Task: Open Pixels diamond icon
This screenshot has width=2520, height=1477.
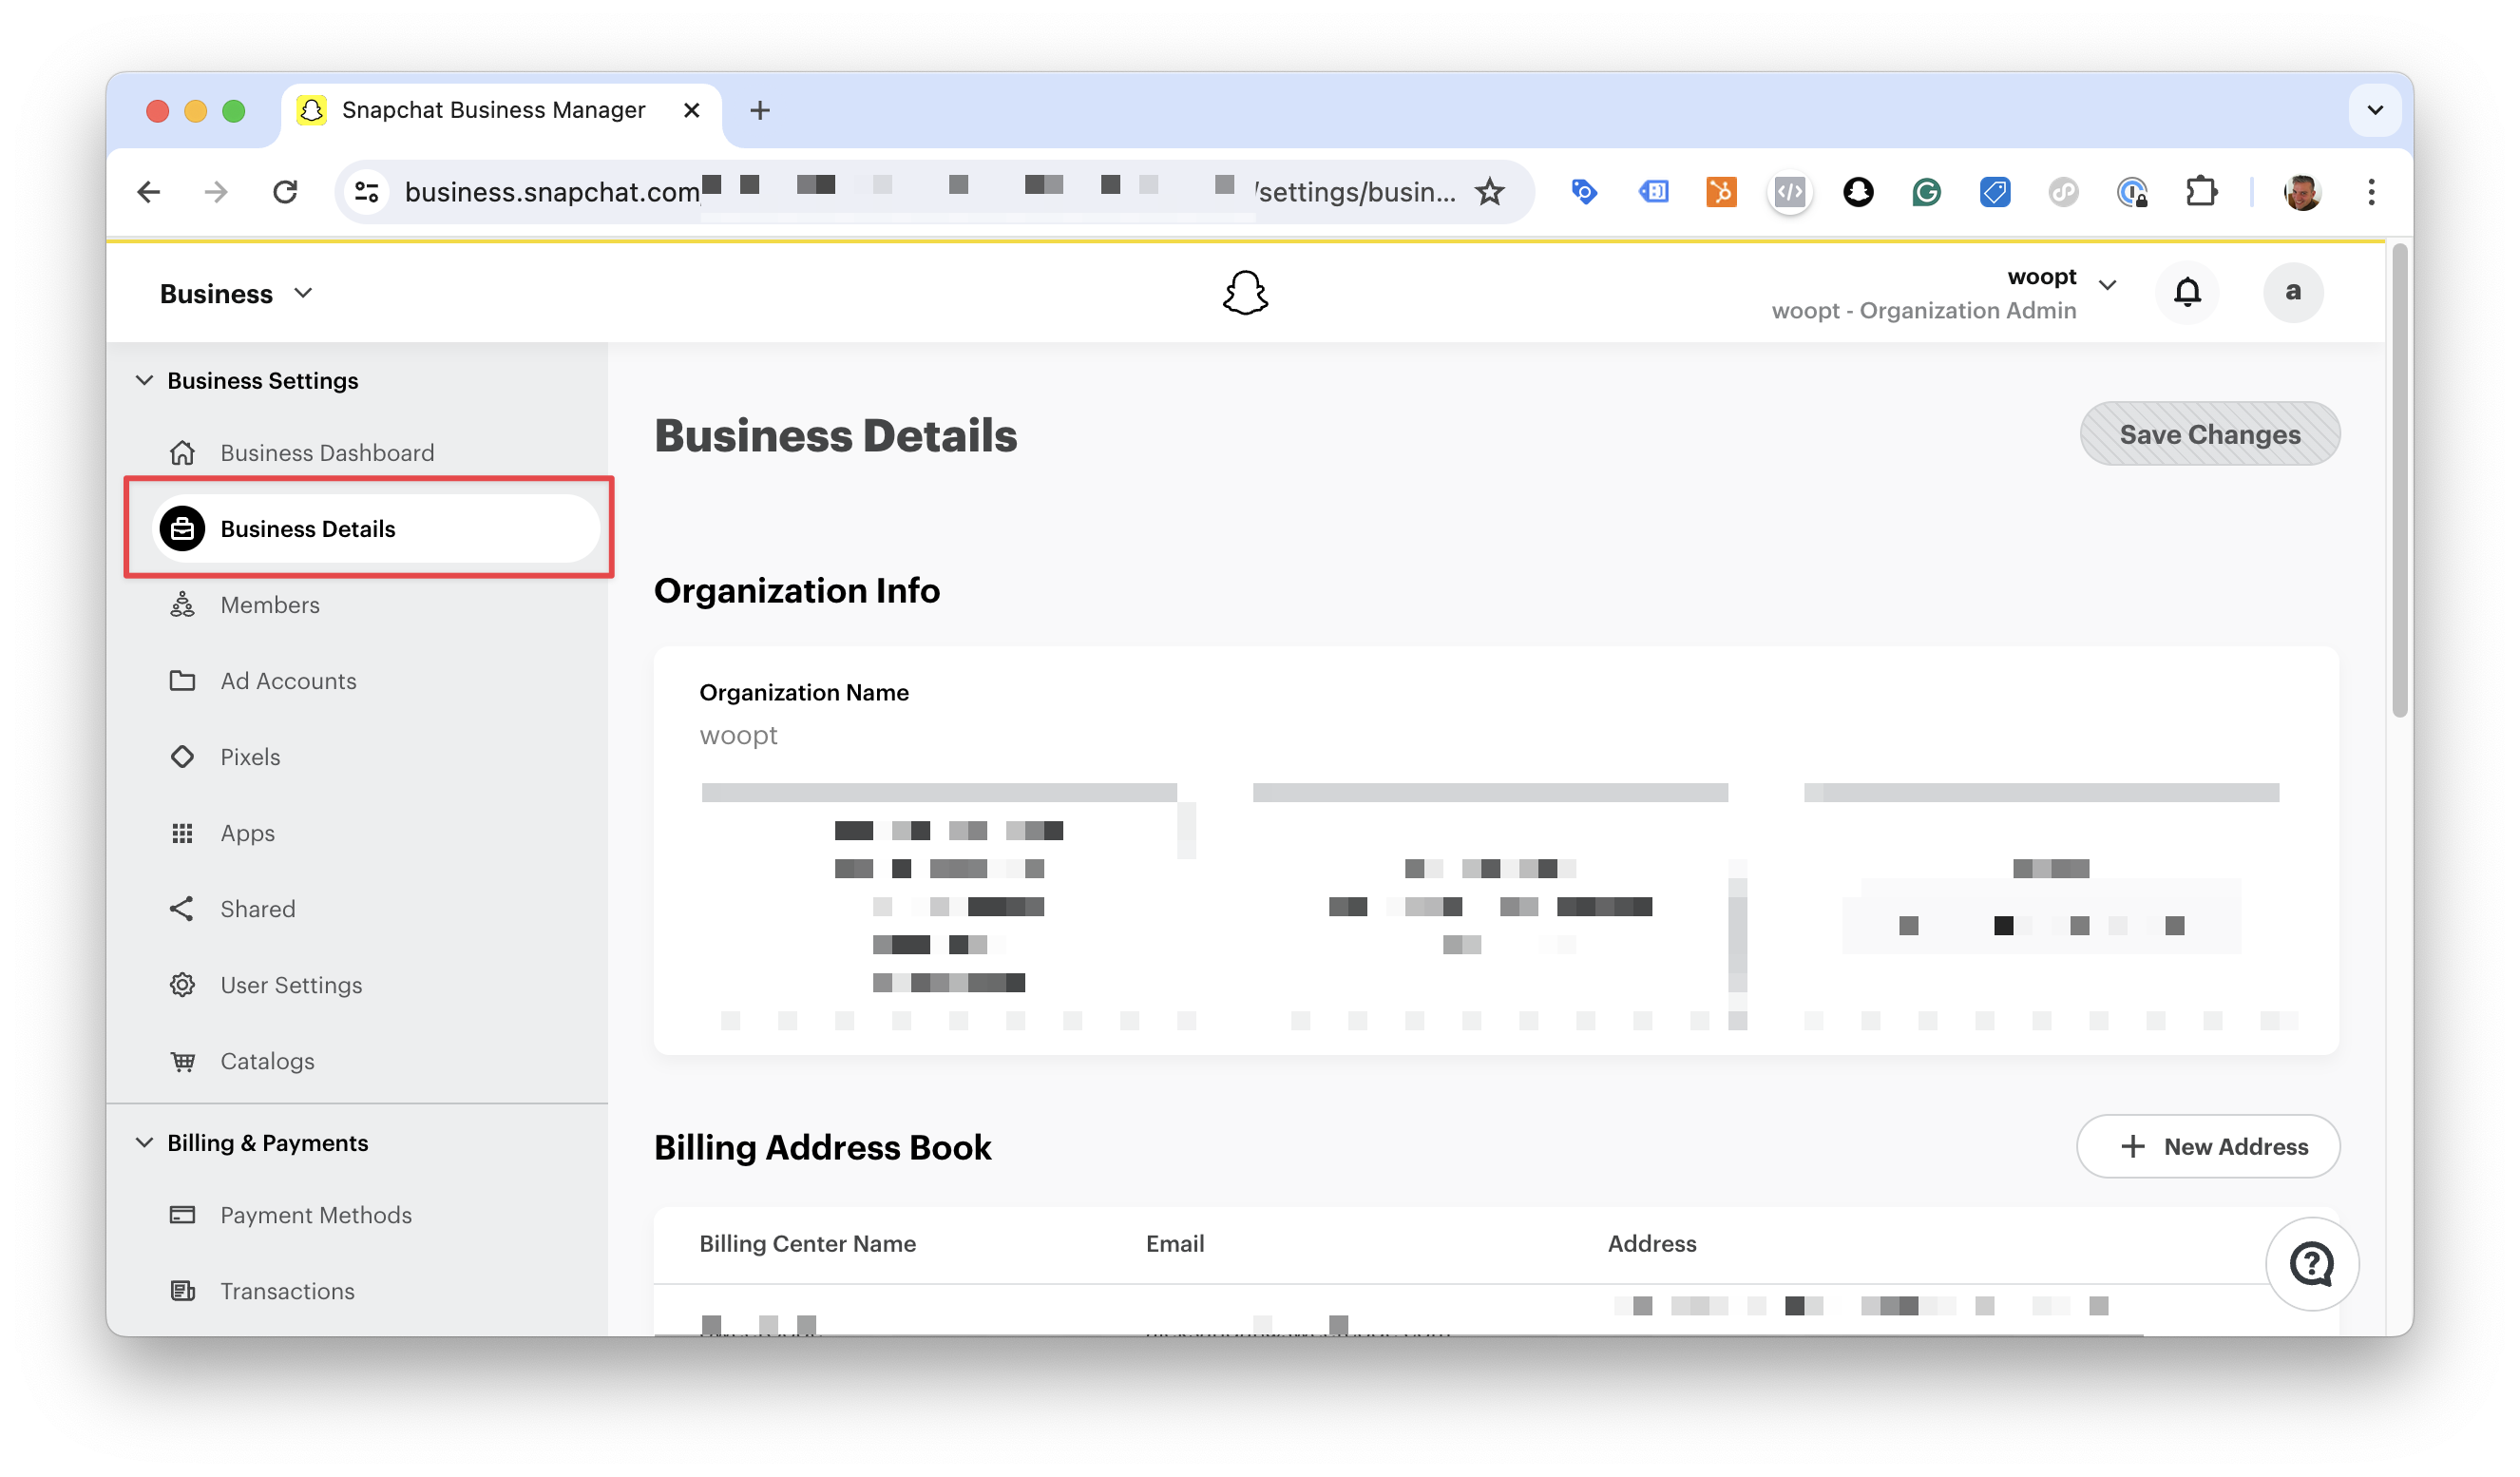Action: point(182,757)
